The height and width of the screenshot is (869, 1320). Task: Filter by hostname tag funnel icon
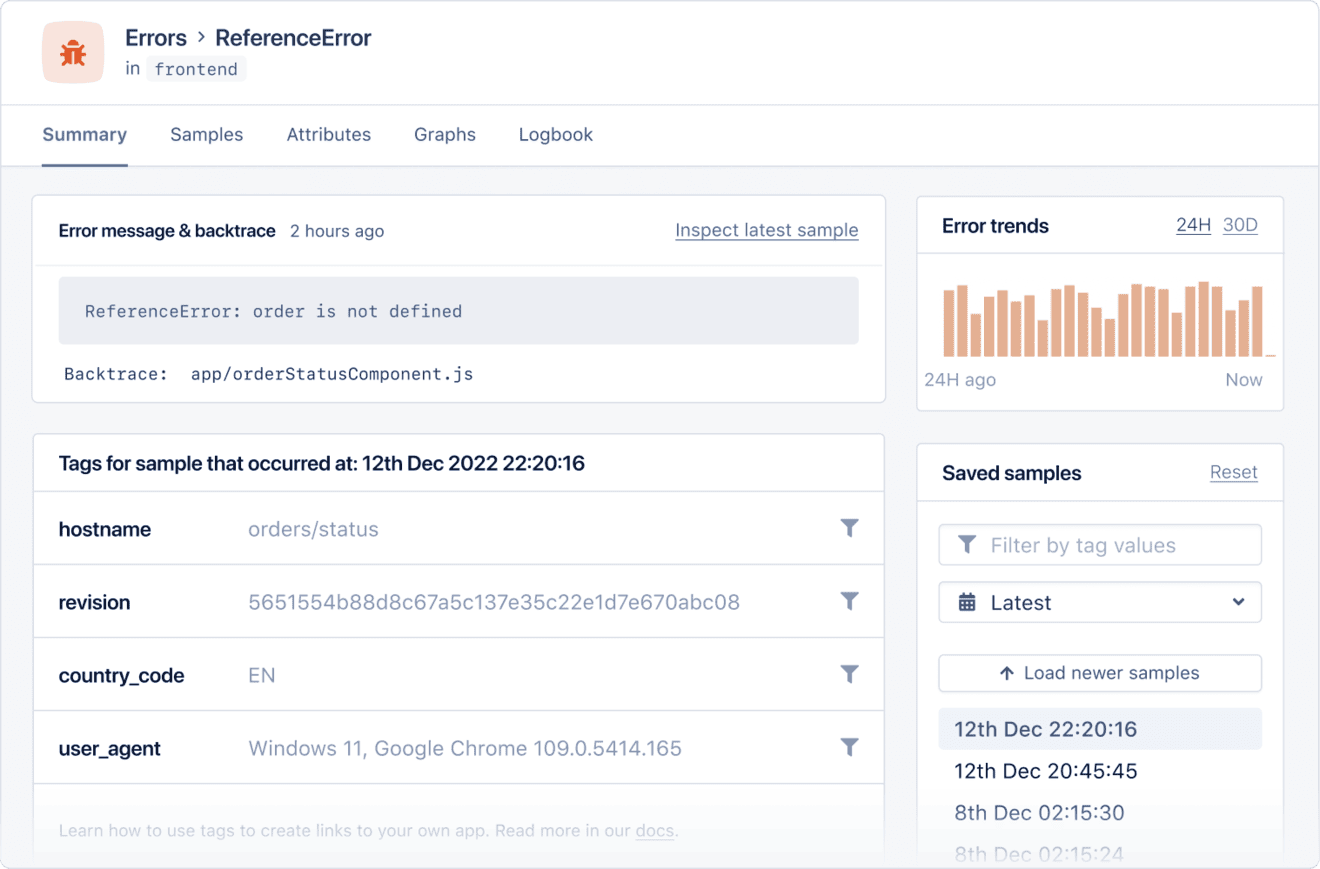[x=849, y=528]
